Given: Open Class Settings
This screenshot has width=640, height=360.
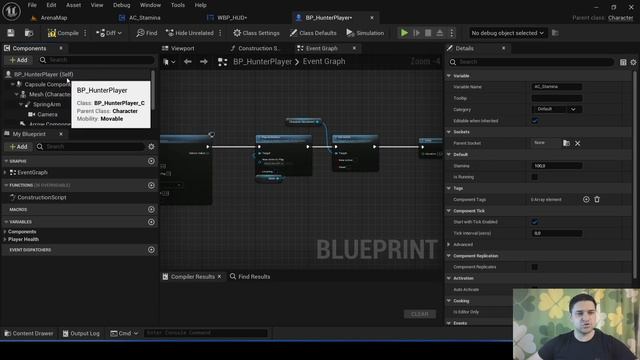Looking at the screenshot, I should [x=256, y=33].
